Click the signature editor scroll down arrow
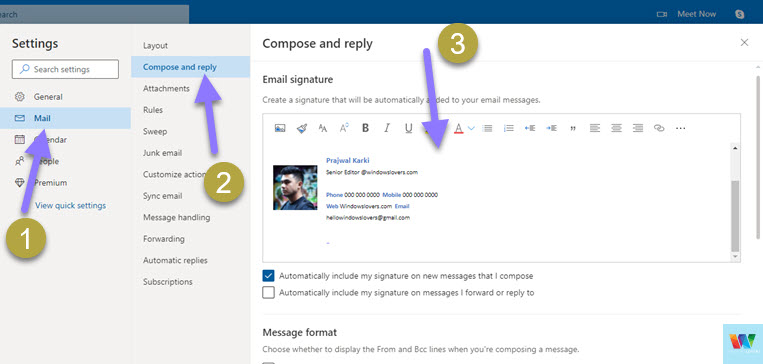Screen dimensions: 763x364 [735, 256]
